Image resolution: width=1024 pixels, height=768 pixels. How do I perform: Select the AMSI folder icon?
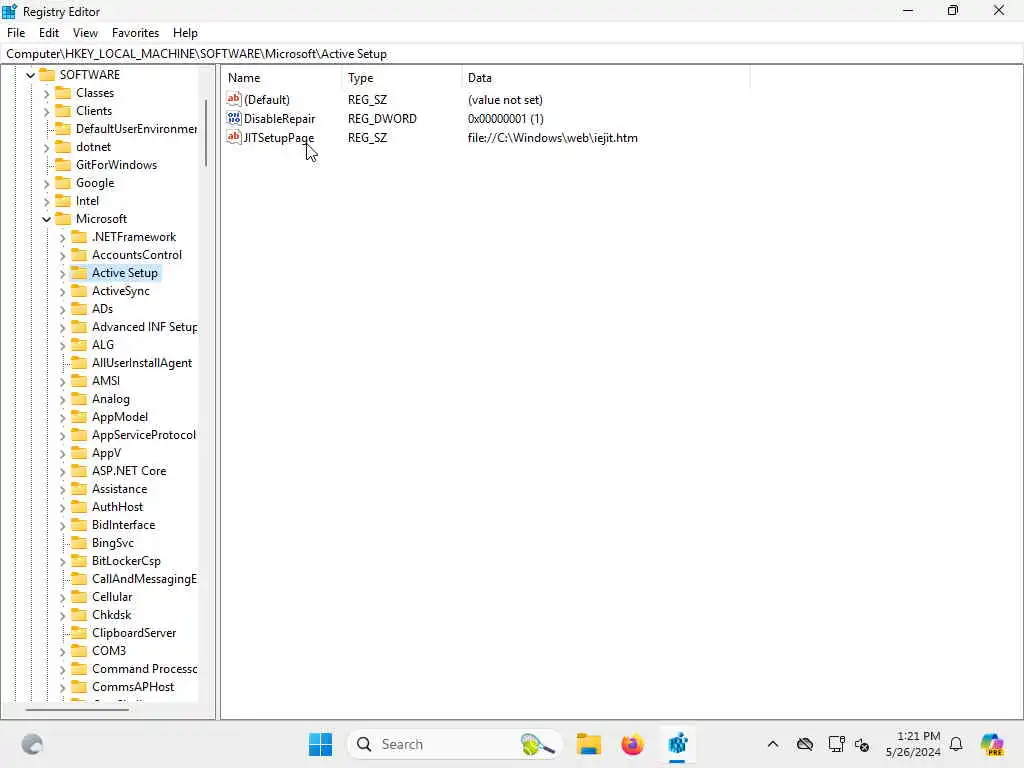coord(79,381)
